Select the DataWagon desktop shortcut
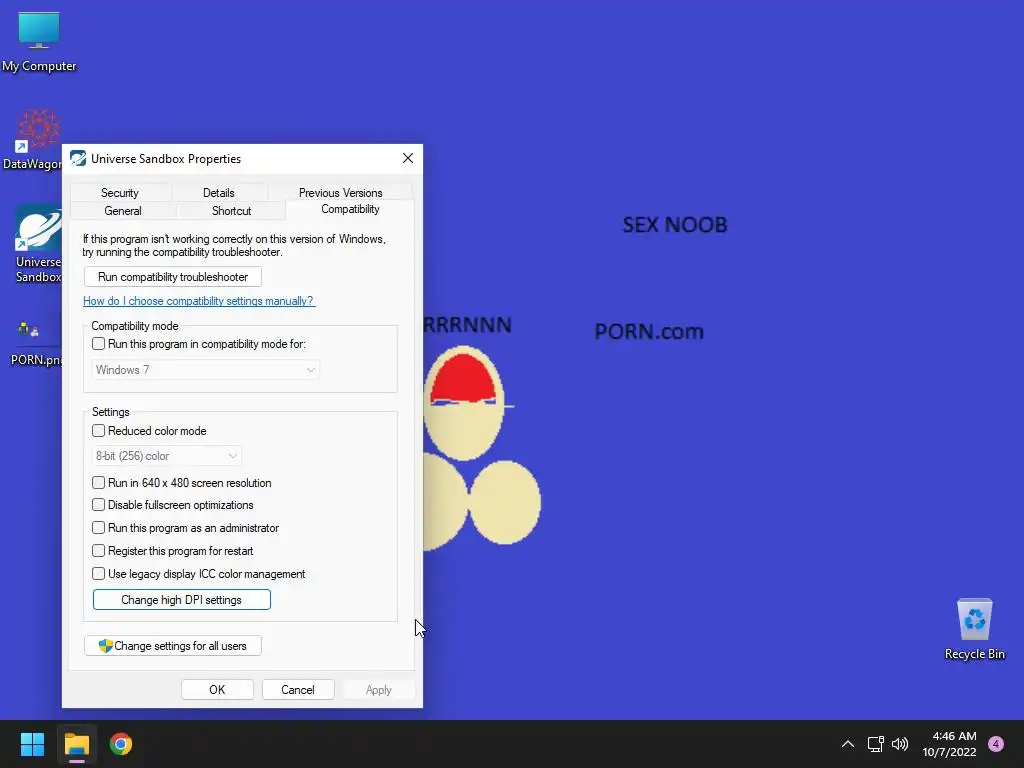This screenshot has width=1024, height=768. pyautogui.click(x=33, y=139)
